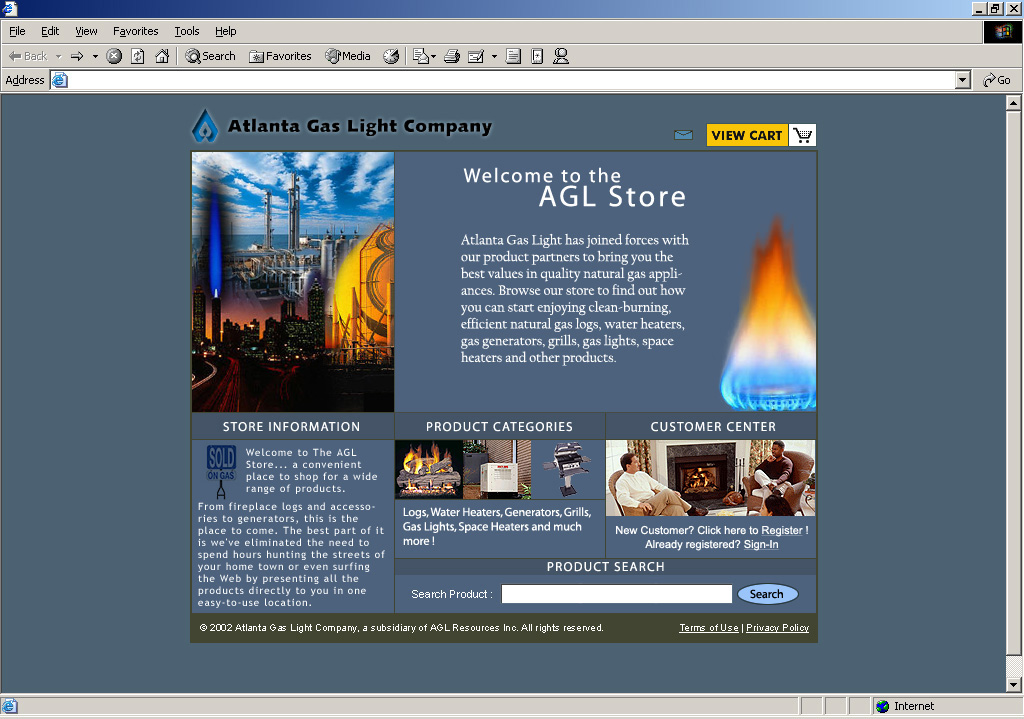1024x719 pixels.
Task: Click the VIEW CART button
Action: coord(747,135)
